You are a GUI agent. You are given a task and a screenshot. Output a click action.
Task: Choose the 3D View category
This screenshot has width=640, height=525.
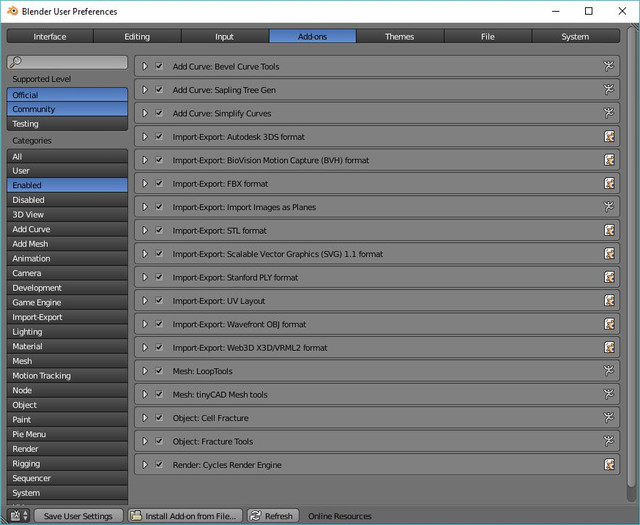click(67, 215)
